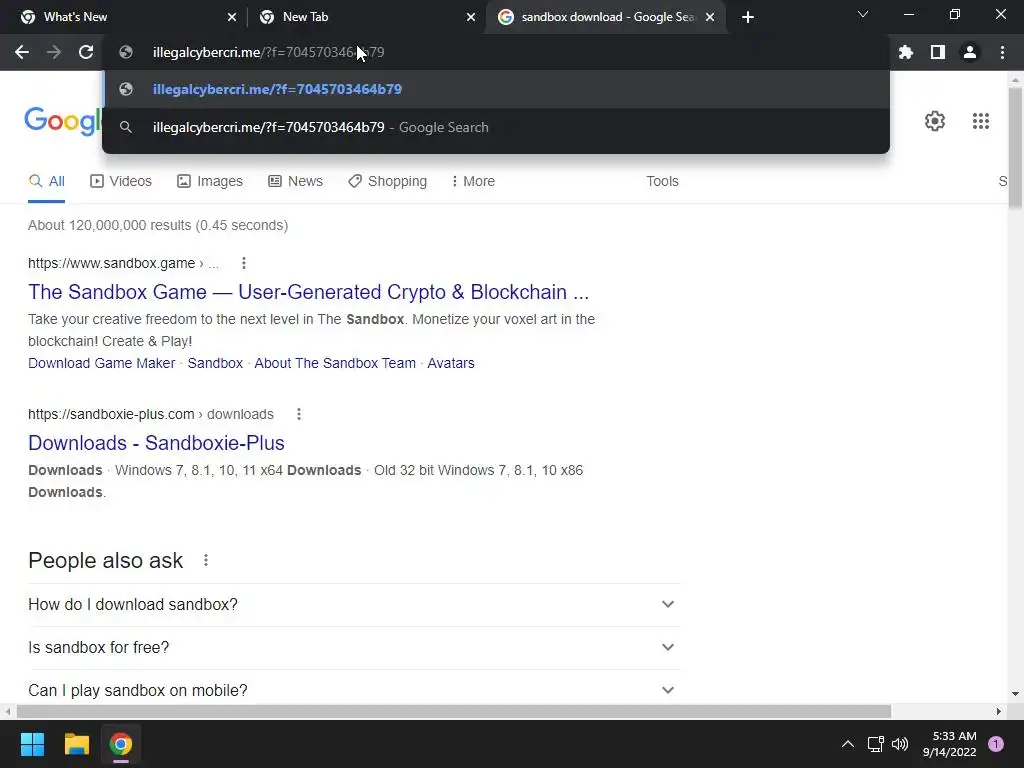Image resolution: width=1024 pixels, height=768 pixels.
Task: Open the search Tools button
Action: tap(662, 181)
